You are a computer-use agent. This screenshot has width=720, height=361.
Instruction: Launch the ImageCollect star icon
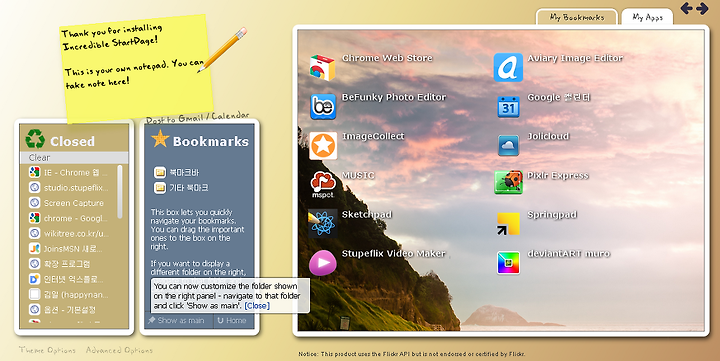pyautogui.click(x=323, y=146)
